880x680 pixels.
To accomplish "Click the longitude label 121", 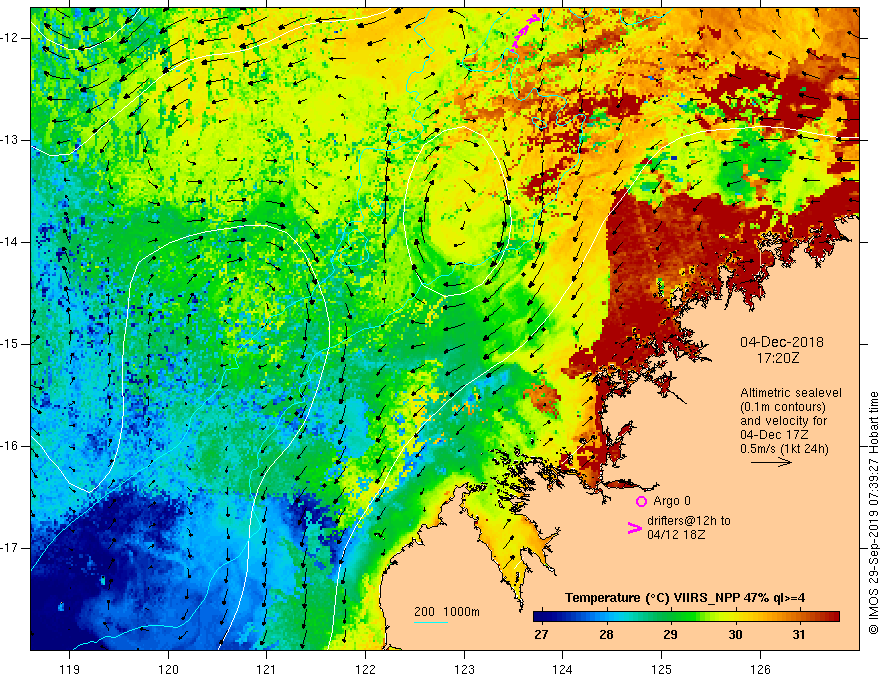I will tap(266, 669).
